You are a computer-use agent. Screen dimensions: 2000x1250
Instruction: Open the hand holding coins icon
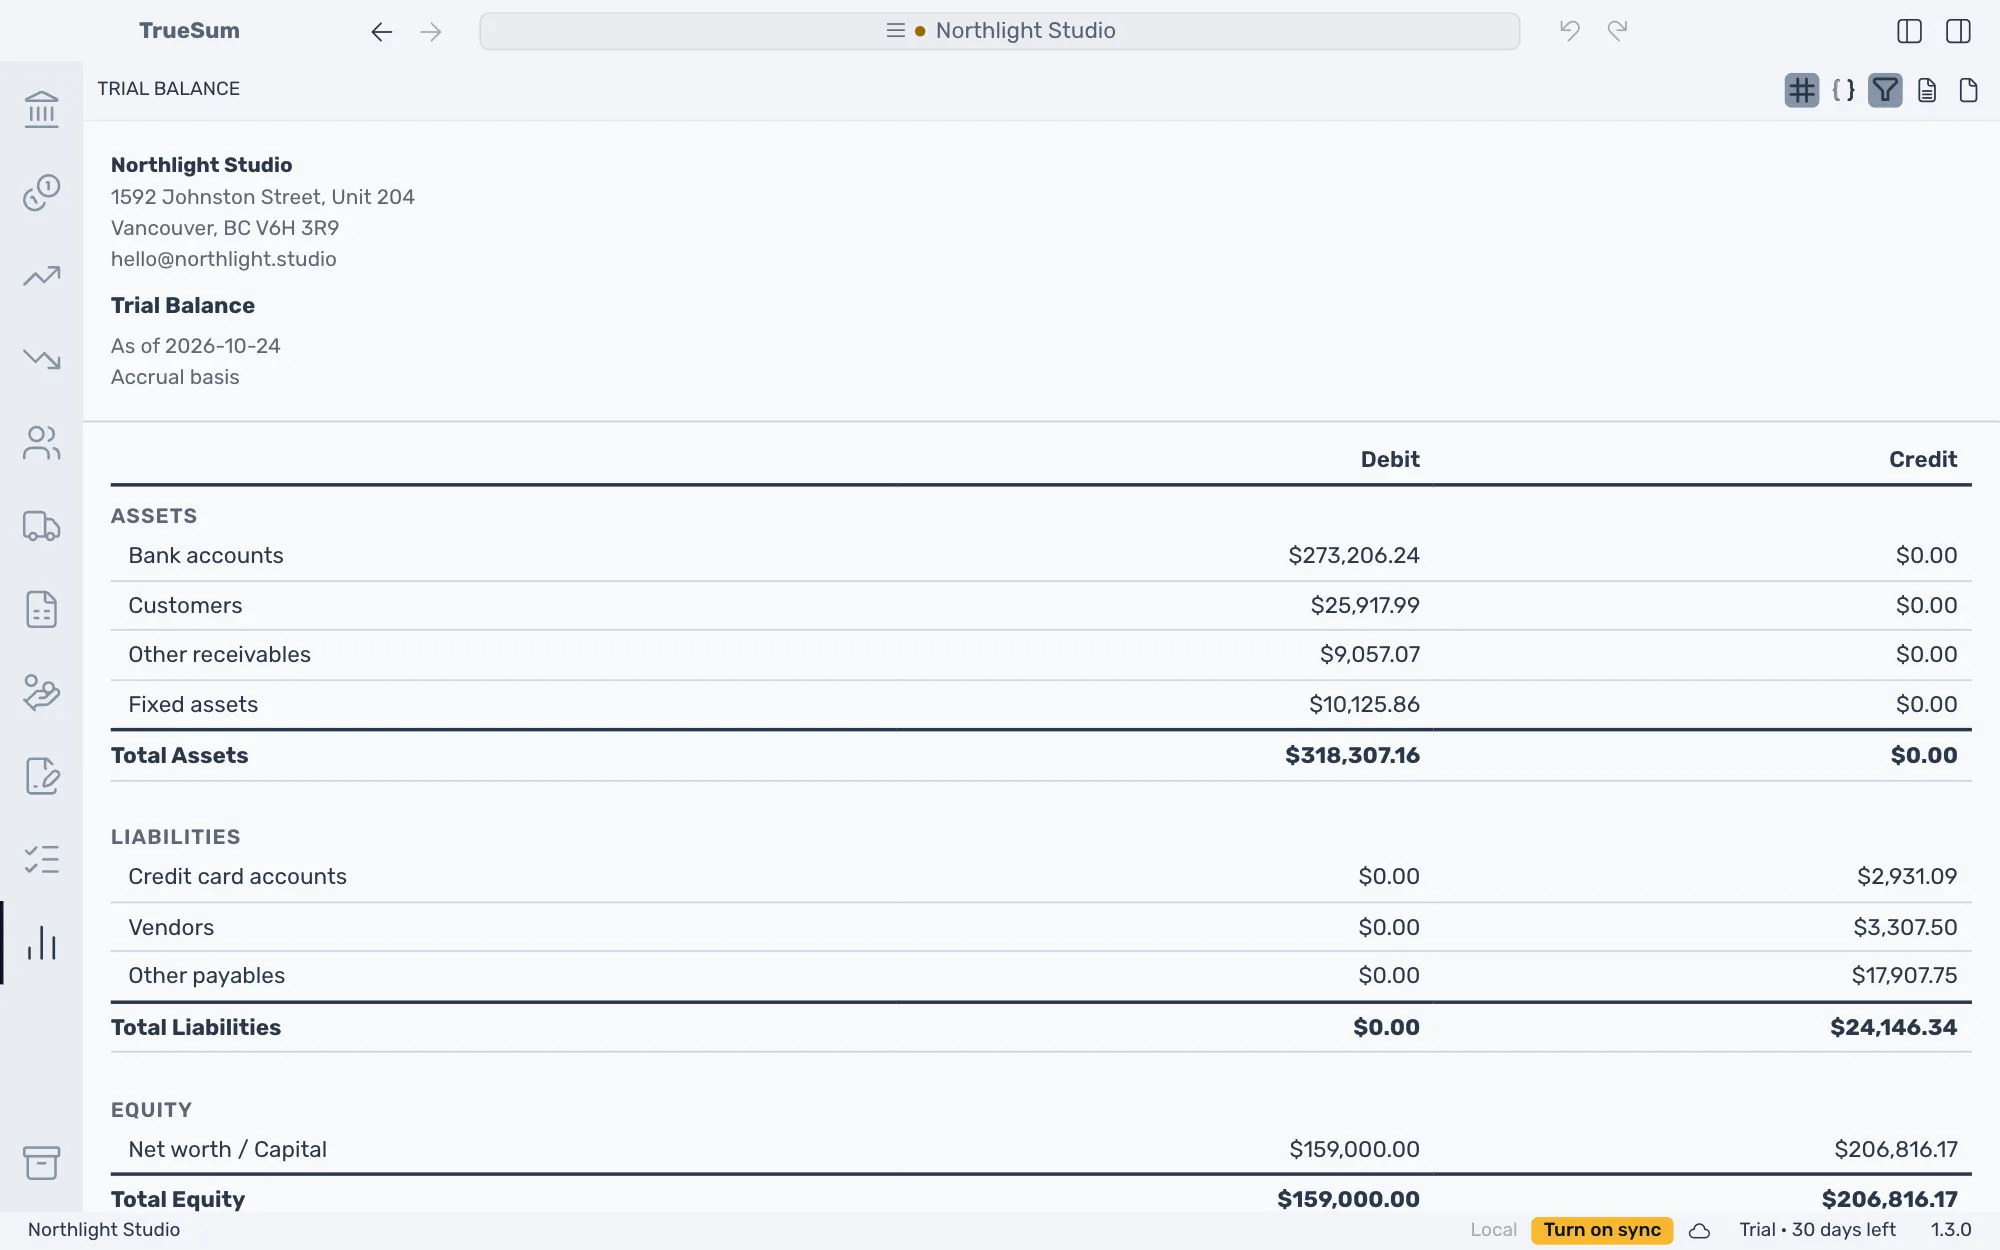click(41, 693)
